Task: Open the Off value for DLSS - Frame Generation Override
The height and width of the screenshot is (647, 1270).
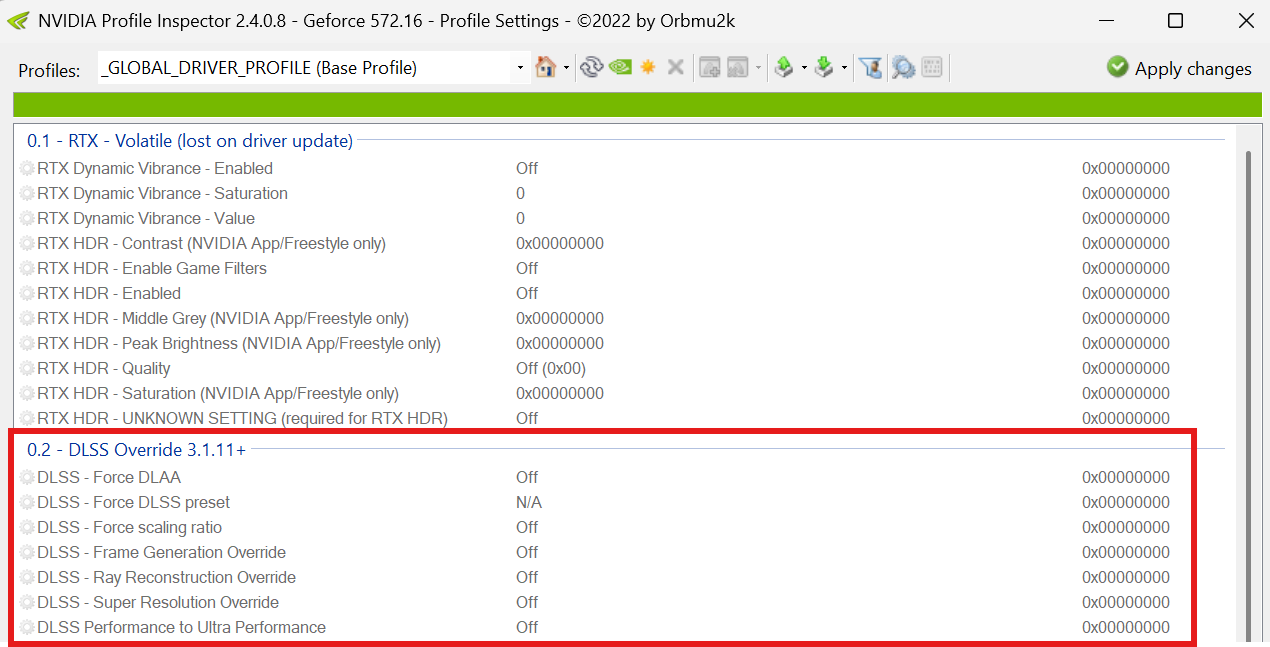Action: pos(527,552)
